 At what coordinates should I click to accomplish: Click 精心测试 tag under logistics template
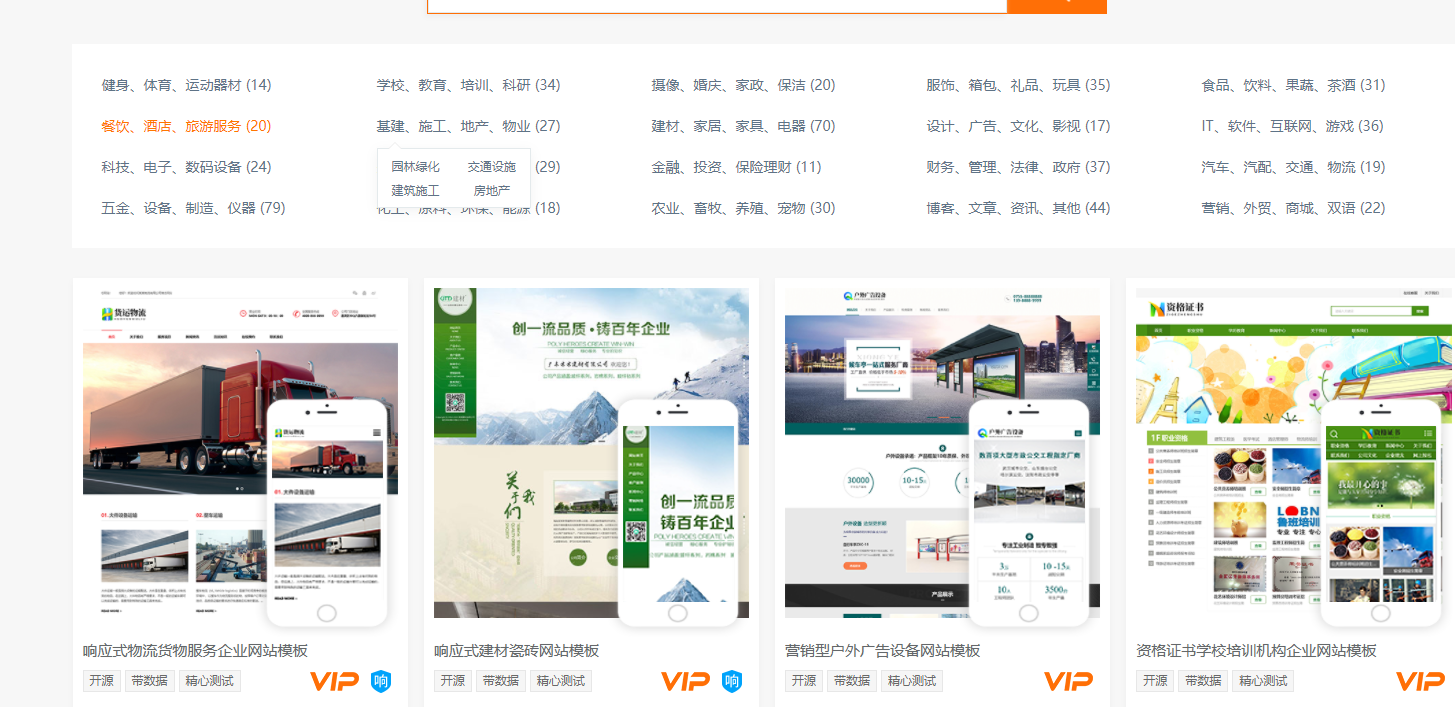pyautogui.click(x=210, y=681)
